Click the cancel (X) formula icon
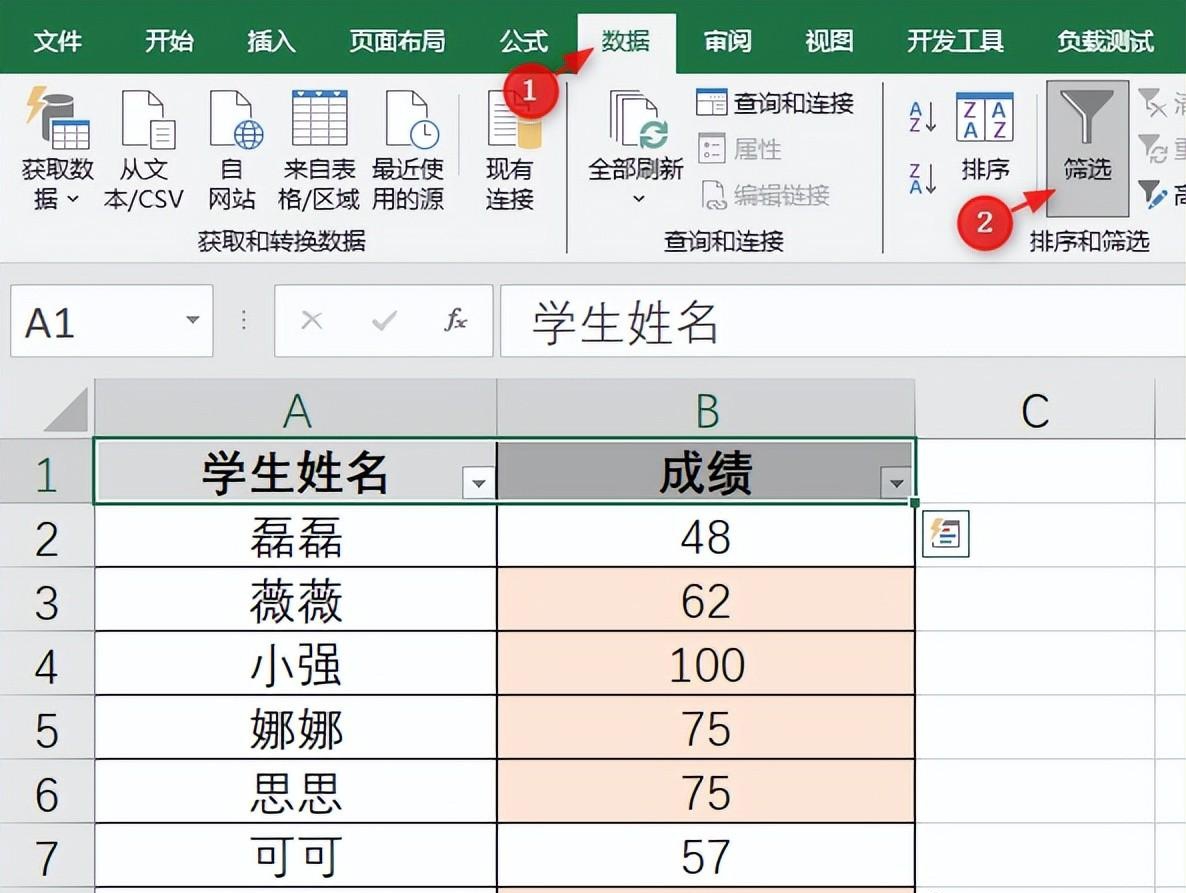This screenshot has width=1186, height=893. coord(312,321)
